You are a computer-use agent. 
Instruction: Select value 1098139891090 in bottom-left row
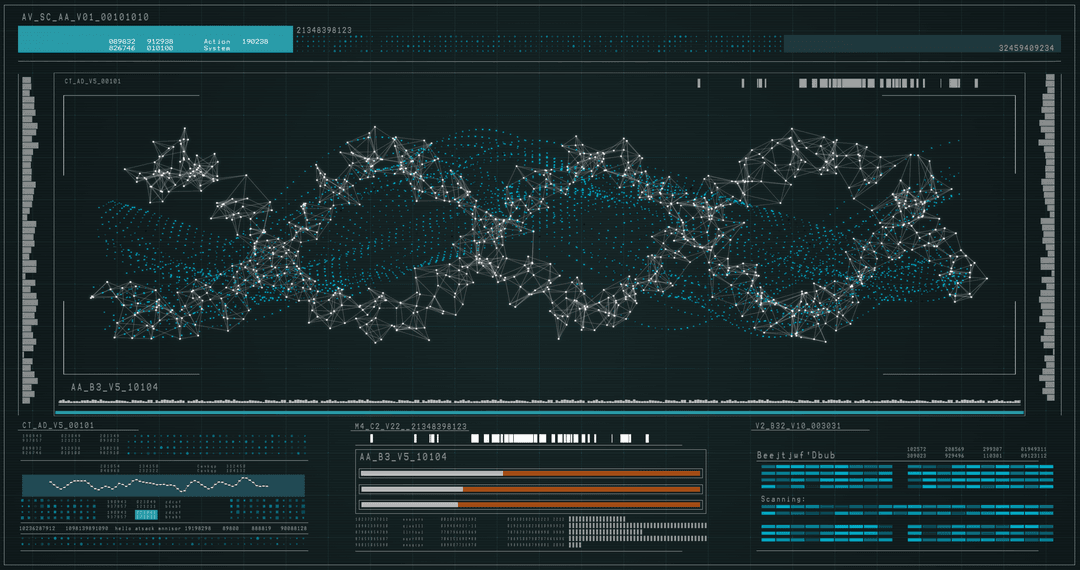pyautogui.click(x=87, y=529)
